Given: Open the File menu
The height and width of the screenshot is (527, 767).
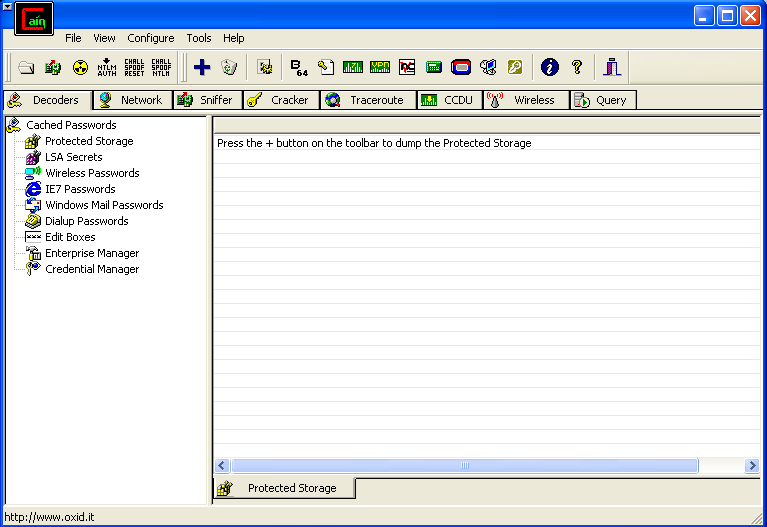Looking at the screenshot, I should [x=73, y=38].
